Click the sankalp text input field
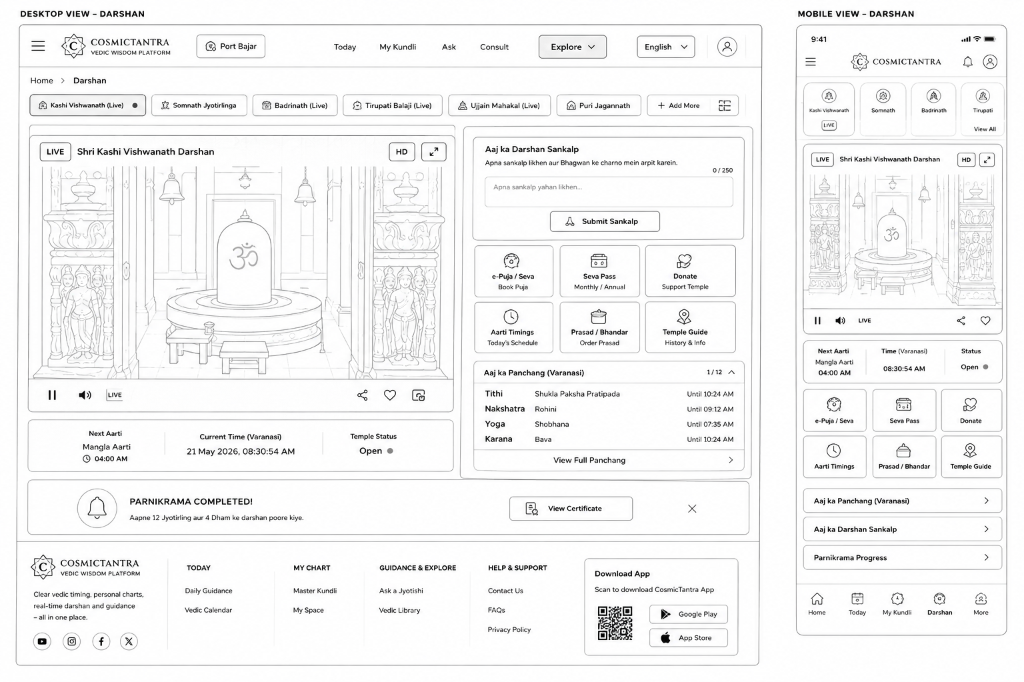The image size is (1024, 682). tap(609, 192)
